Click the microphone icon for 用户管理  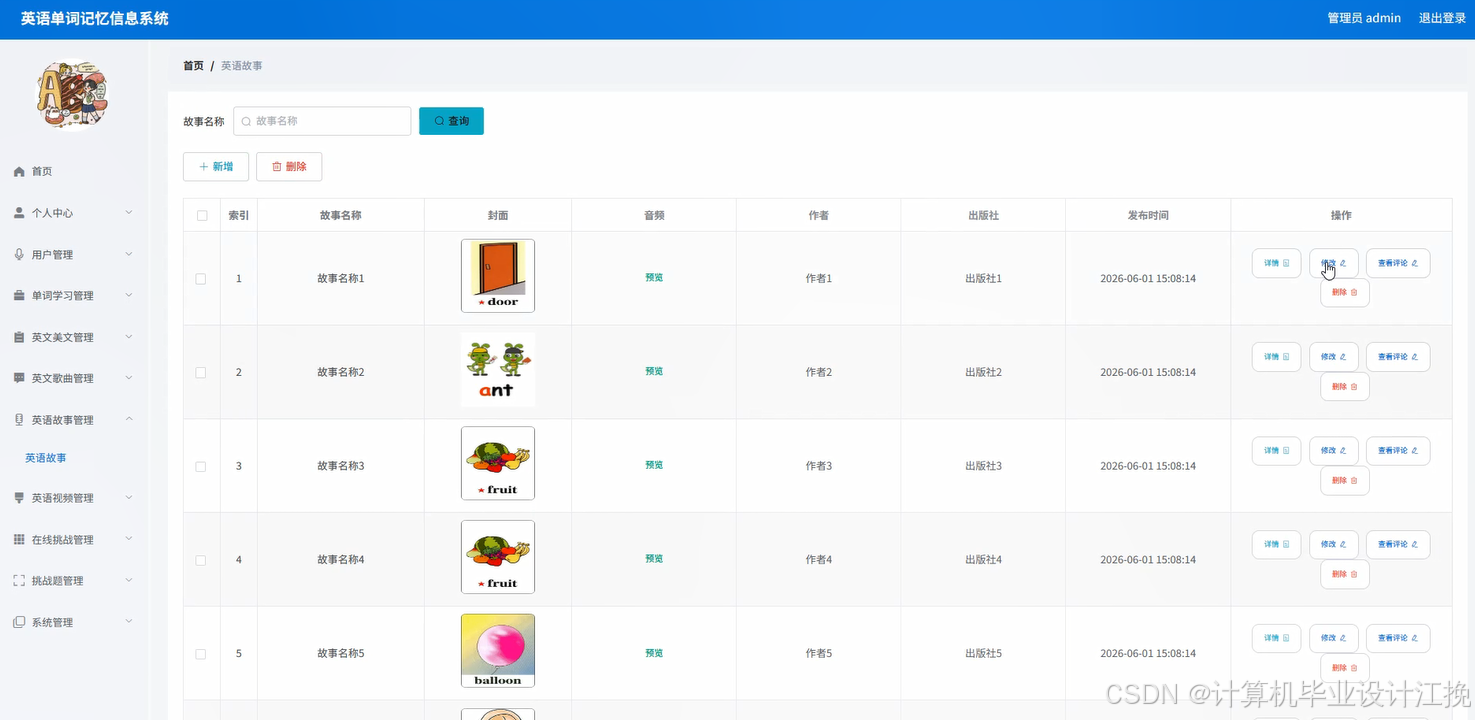[x=19, y=254]
